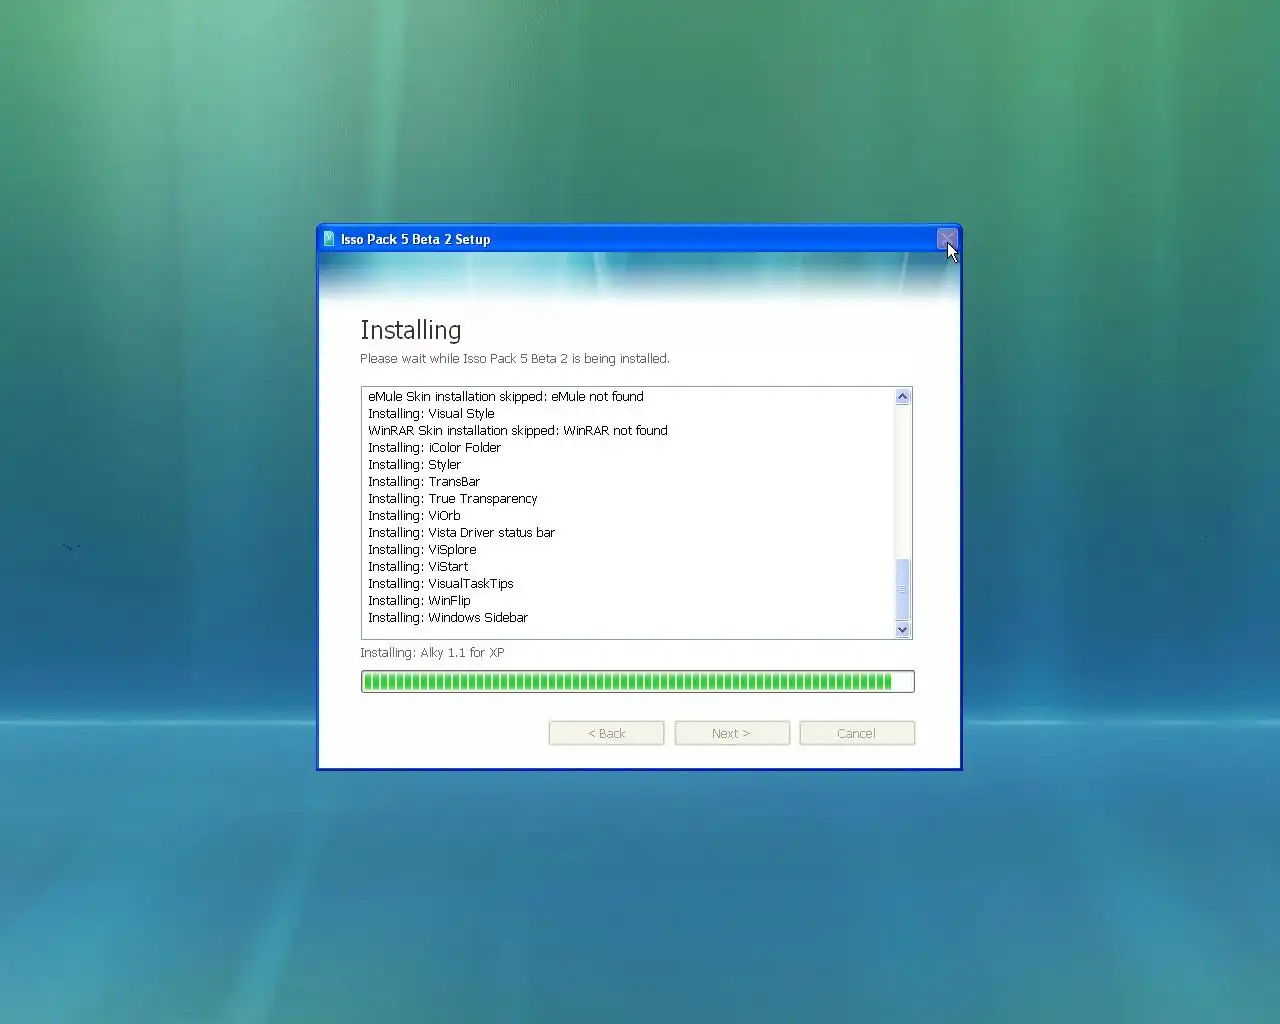Image resolution: width=1280 pixels, height=1024 pixels.
Task: Select 'Installing: Visual Style' log line
Action: 431,414
